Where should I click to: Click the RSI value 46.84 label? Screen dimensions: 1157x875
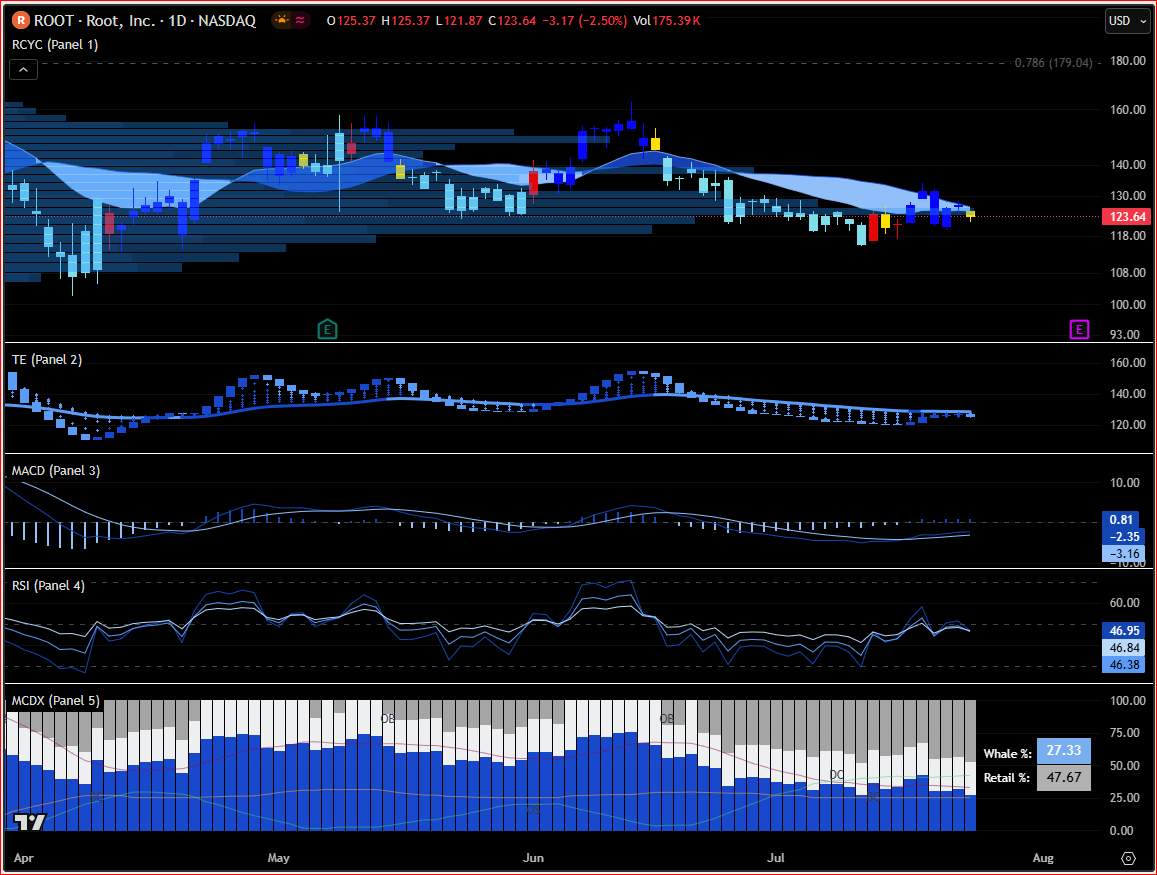click(x=1123, y=648)
